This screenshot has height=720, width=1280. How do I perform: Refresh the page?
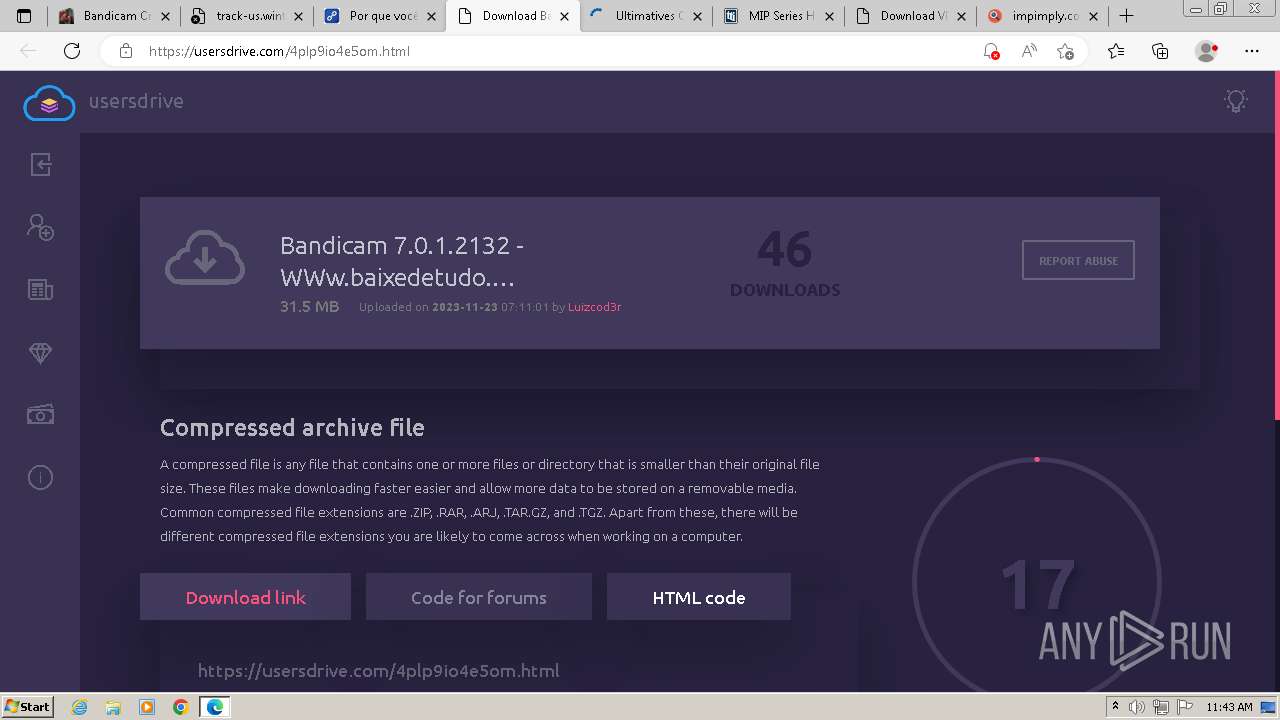[x=72, y=51]
